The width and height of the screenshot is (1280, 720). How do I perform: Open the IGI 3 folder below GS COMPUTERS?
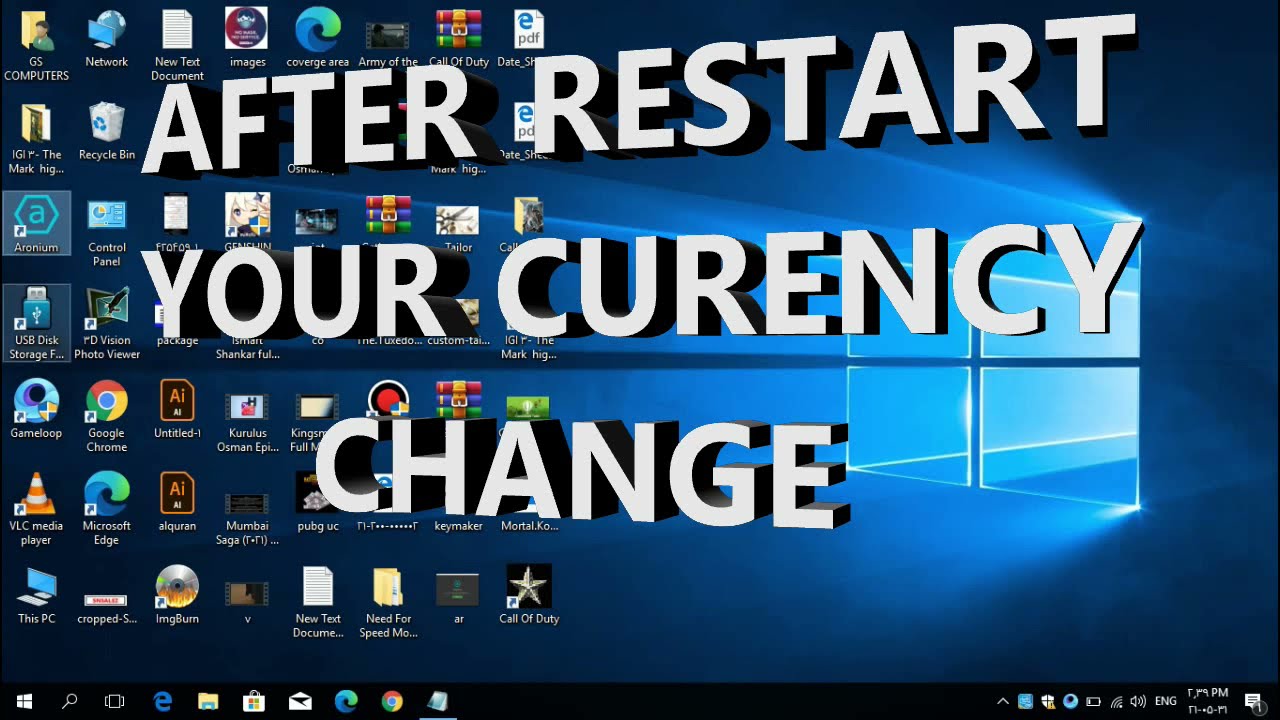click(36, 139)
